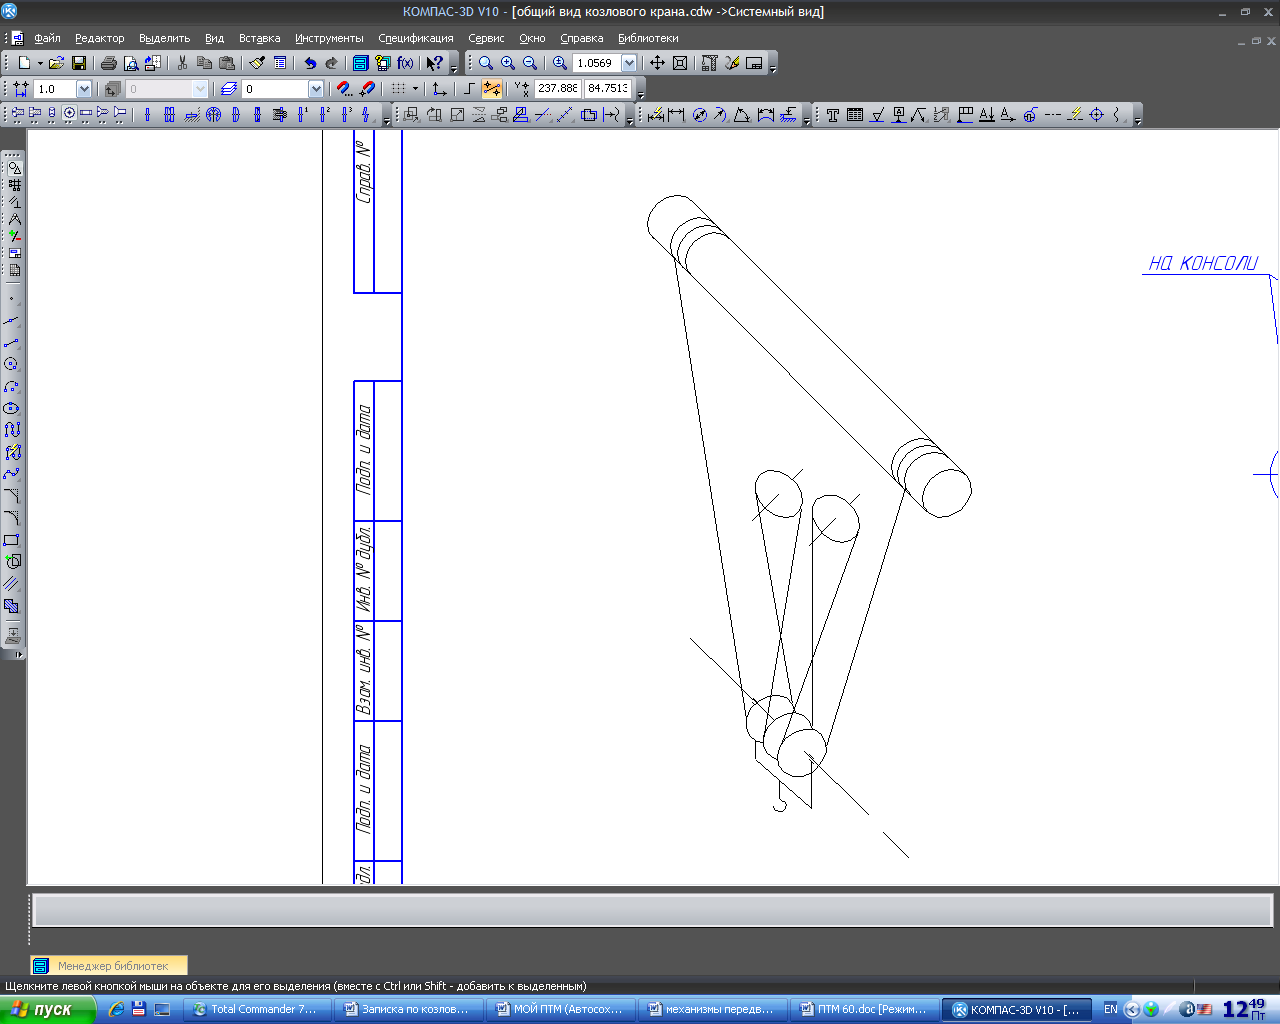Click the Менеджер библиотек tab button
Viewport: 1280px width, 1024px height.
(x=108, y=966)
